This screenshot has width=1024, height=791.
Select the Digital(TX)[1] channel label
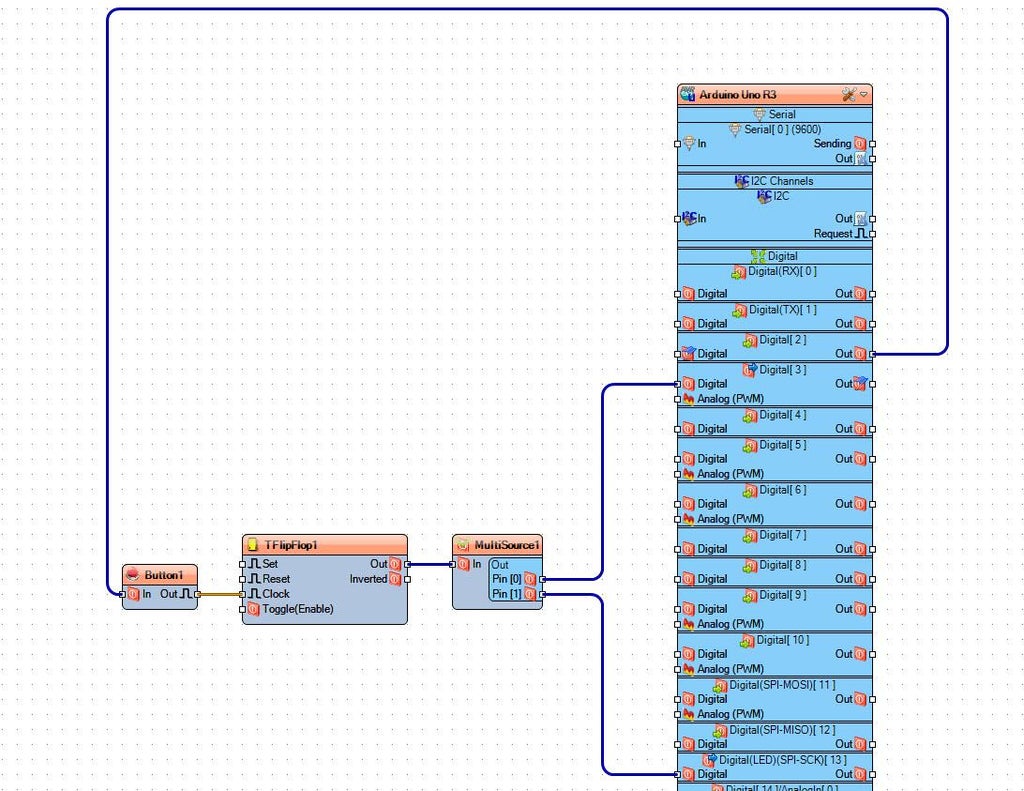pyautogui.click(x=782, y=310)
